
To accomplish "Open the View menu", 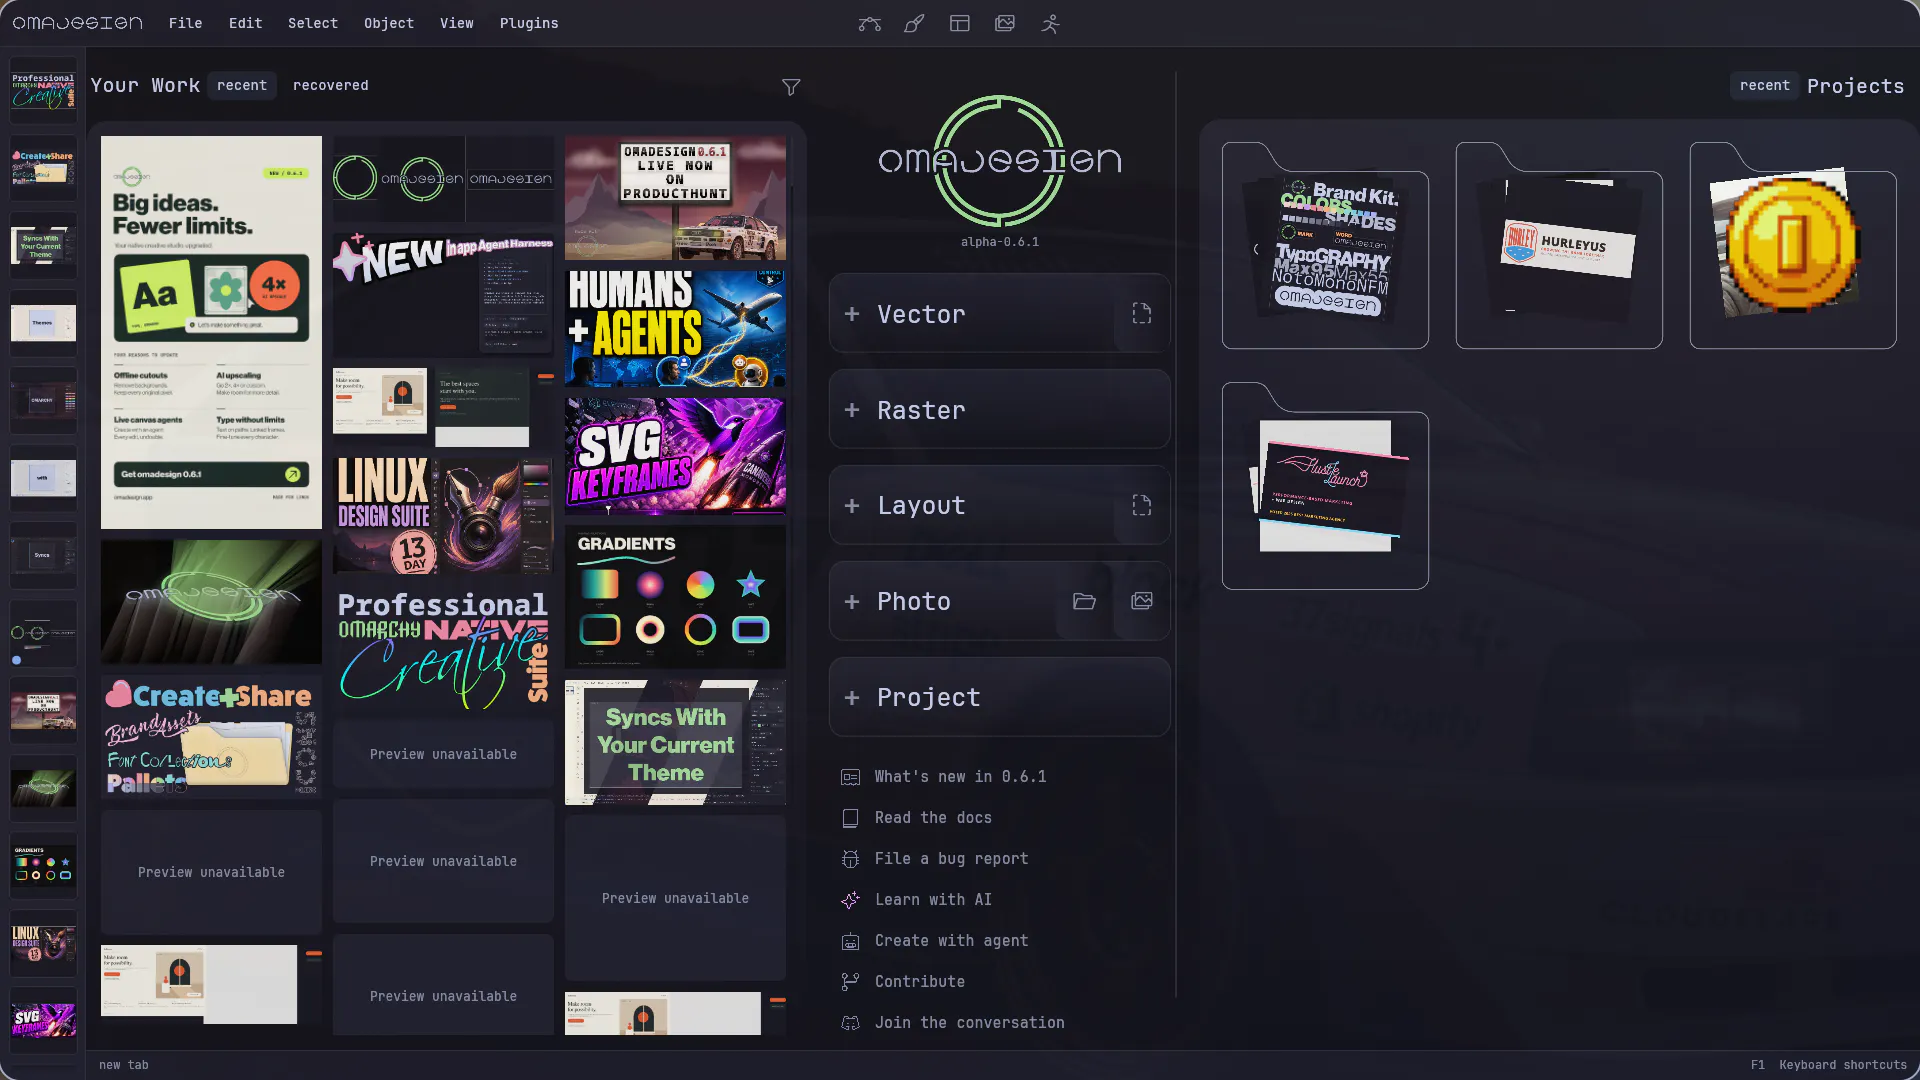I will pos(457,23).
